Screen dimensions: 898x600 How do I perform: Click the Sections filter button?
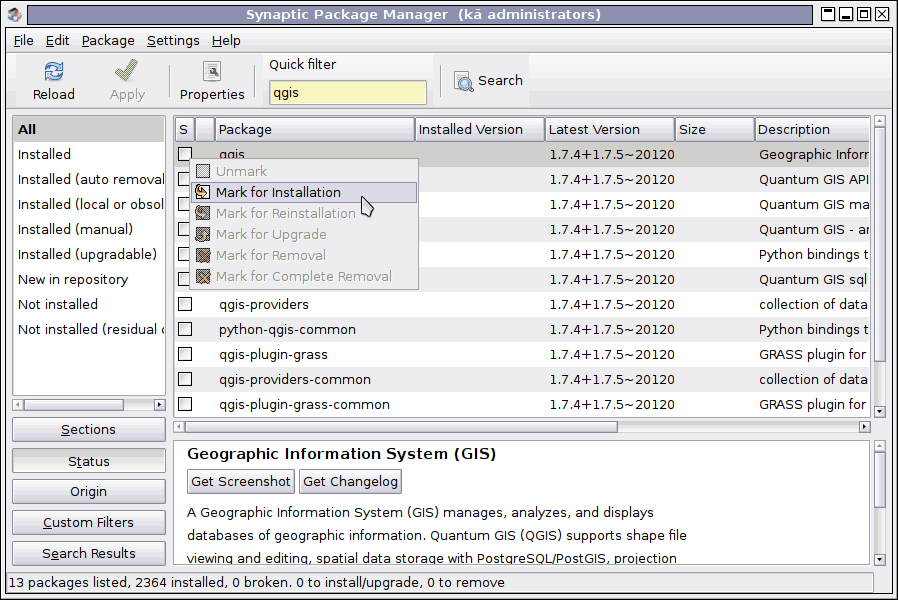(x=89, y=429)
